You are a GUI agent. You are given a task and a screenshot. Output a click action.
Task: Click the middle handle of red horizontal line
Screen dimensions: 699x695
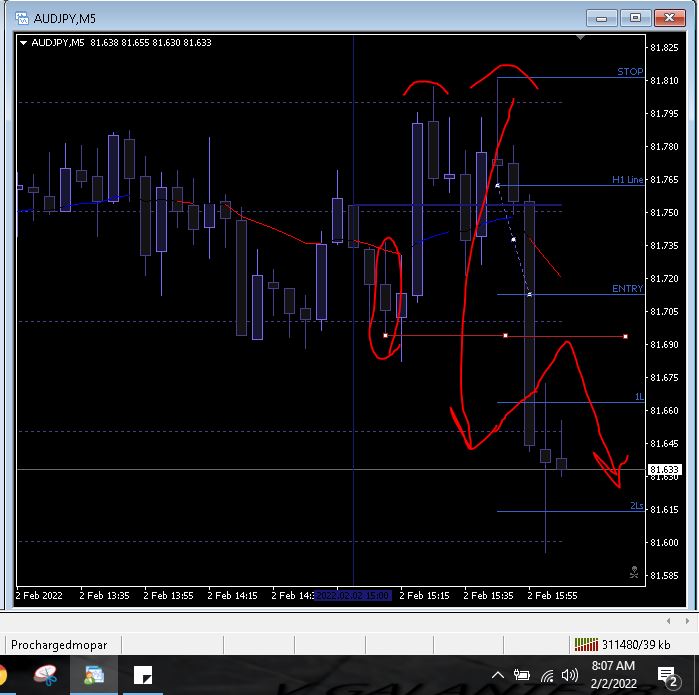(x=505, y=335)
